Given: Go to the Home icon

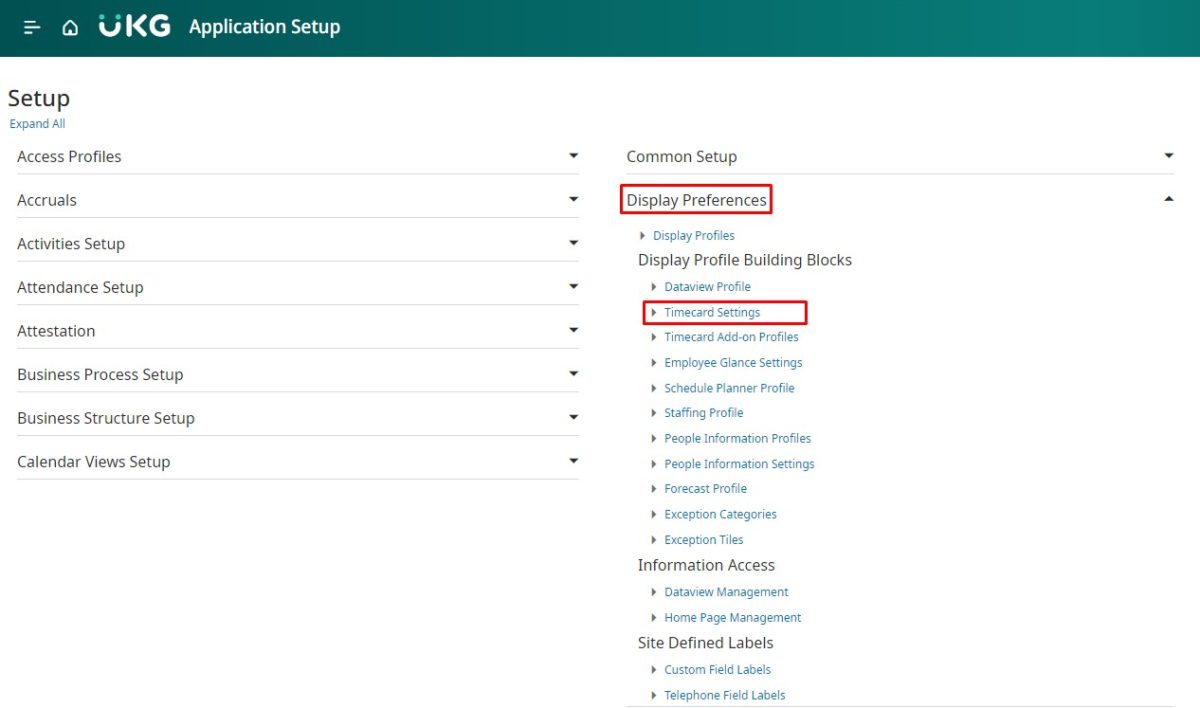Looking at the screenshot, I should pyautogui.click(x=70, y=28).
